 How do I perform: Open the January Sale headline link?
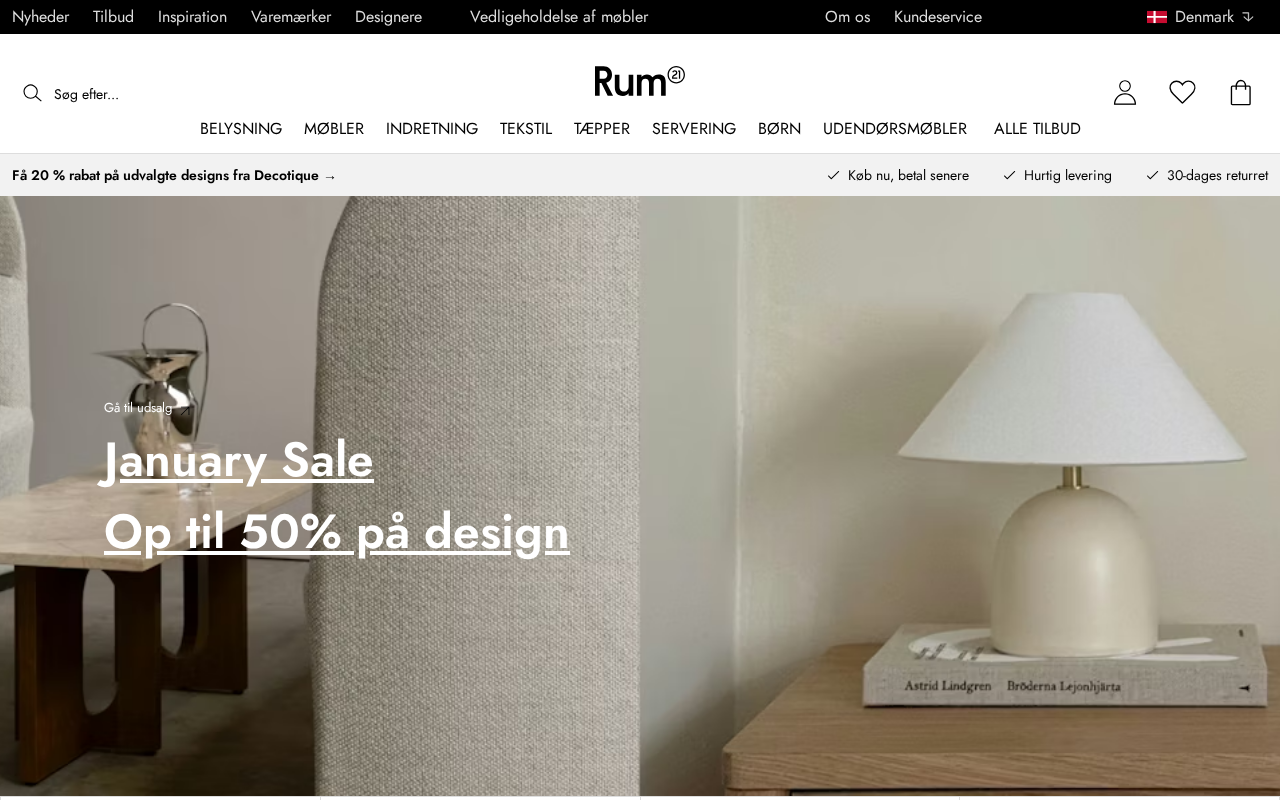point(239,460)
